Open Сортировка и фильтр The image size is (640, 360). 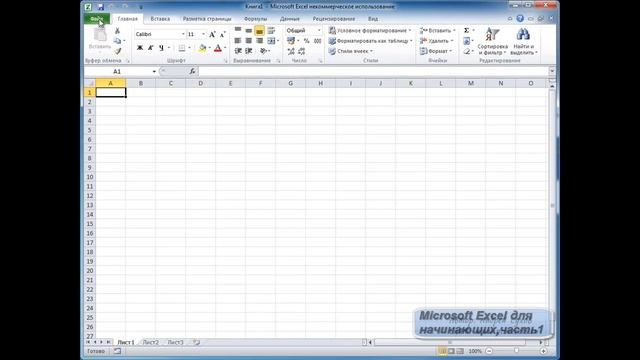pyautogui.click(x=492, y=42)
